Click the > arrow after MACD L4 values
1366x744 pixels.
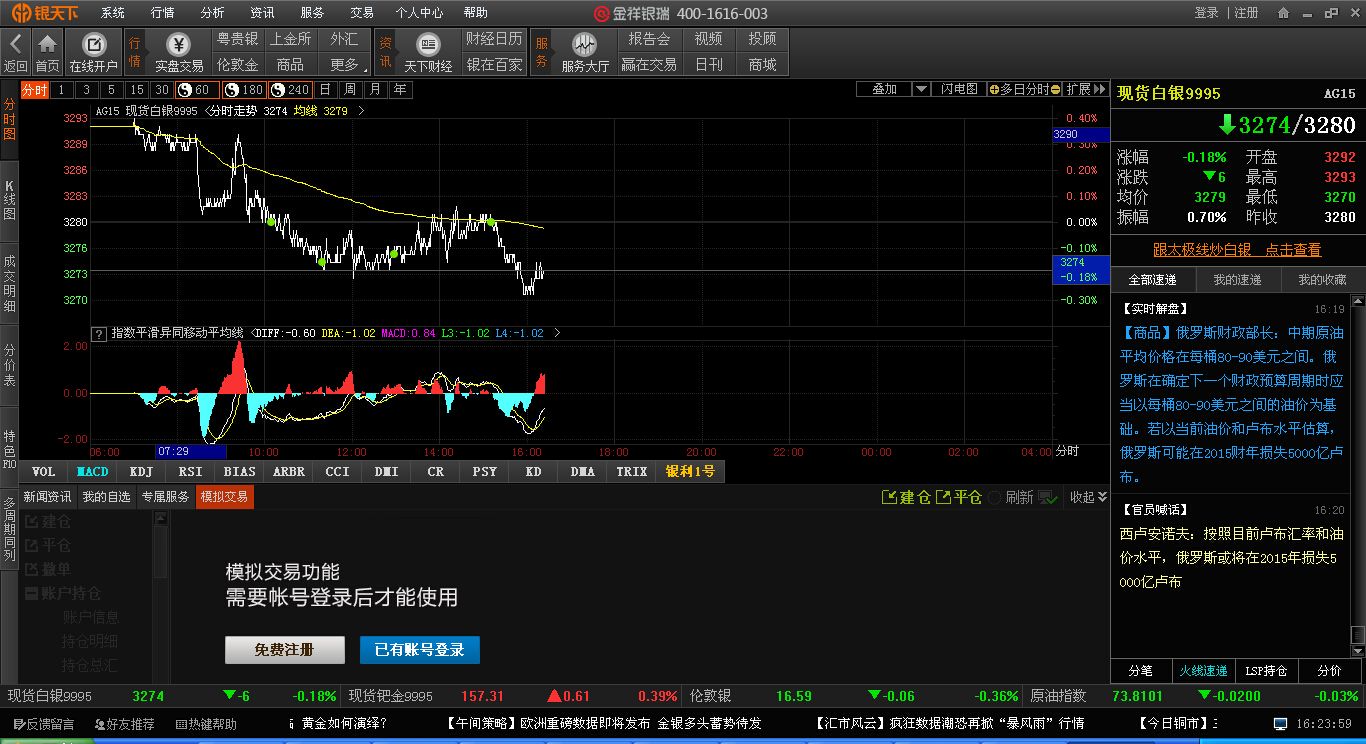[x=557, y=333]
